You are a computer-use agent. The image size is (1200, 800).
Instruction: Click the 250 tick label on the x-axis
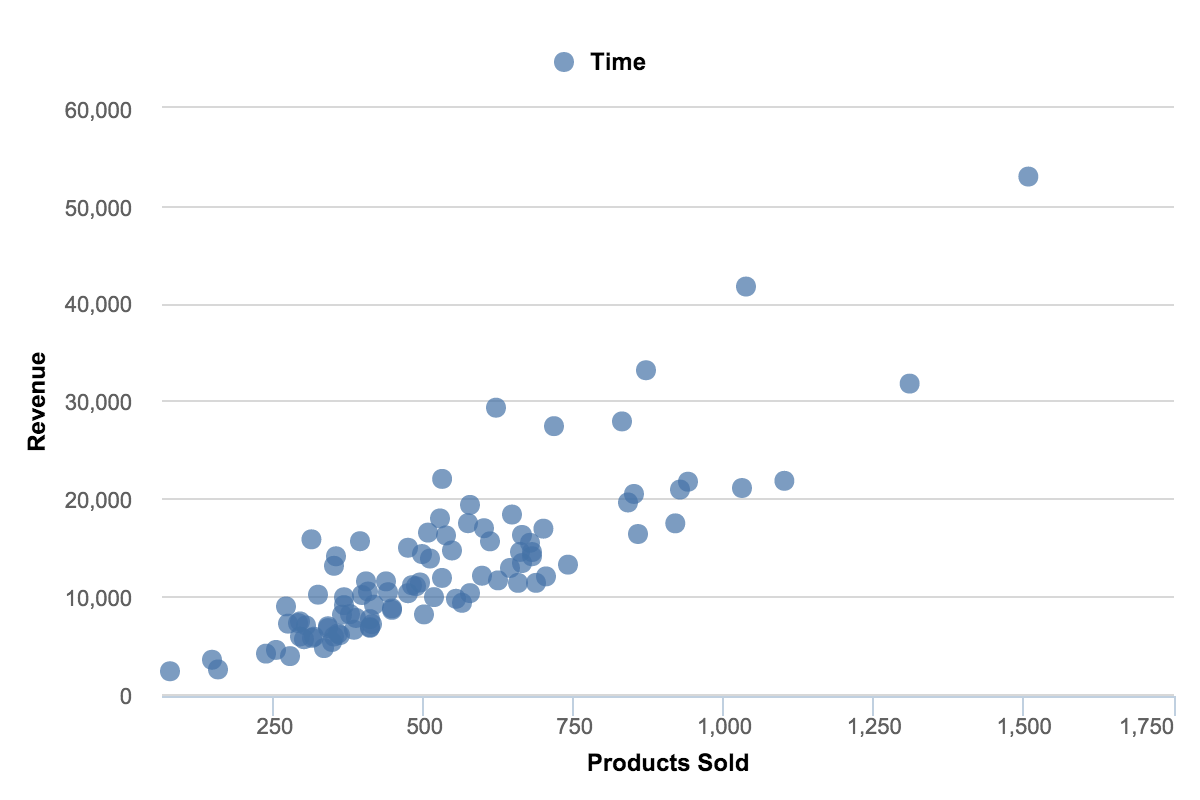(x=274, y=724)
